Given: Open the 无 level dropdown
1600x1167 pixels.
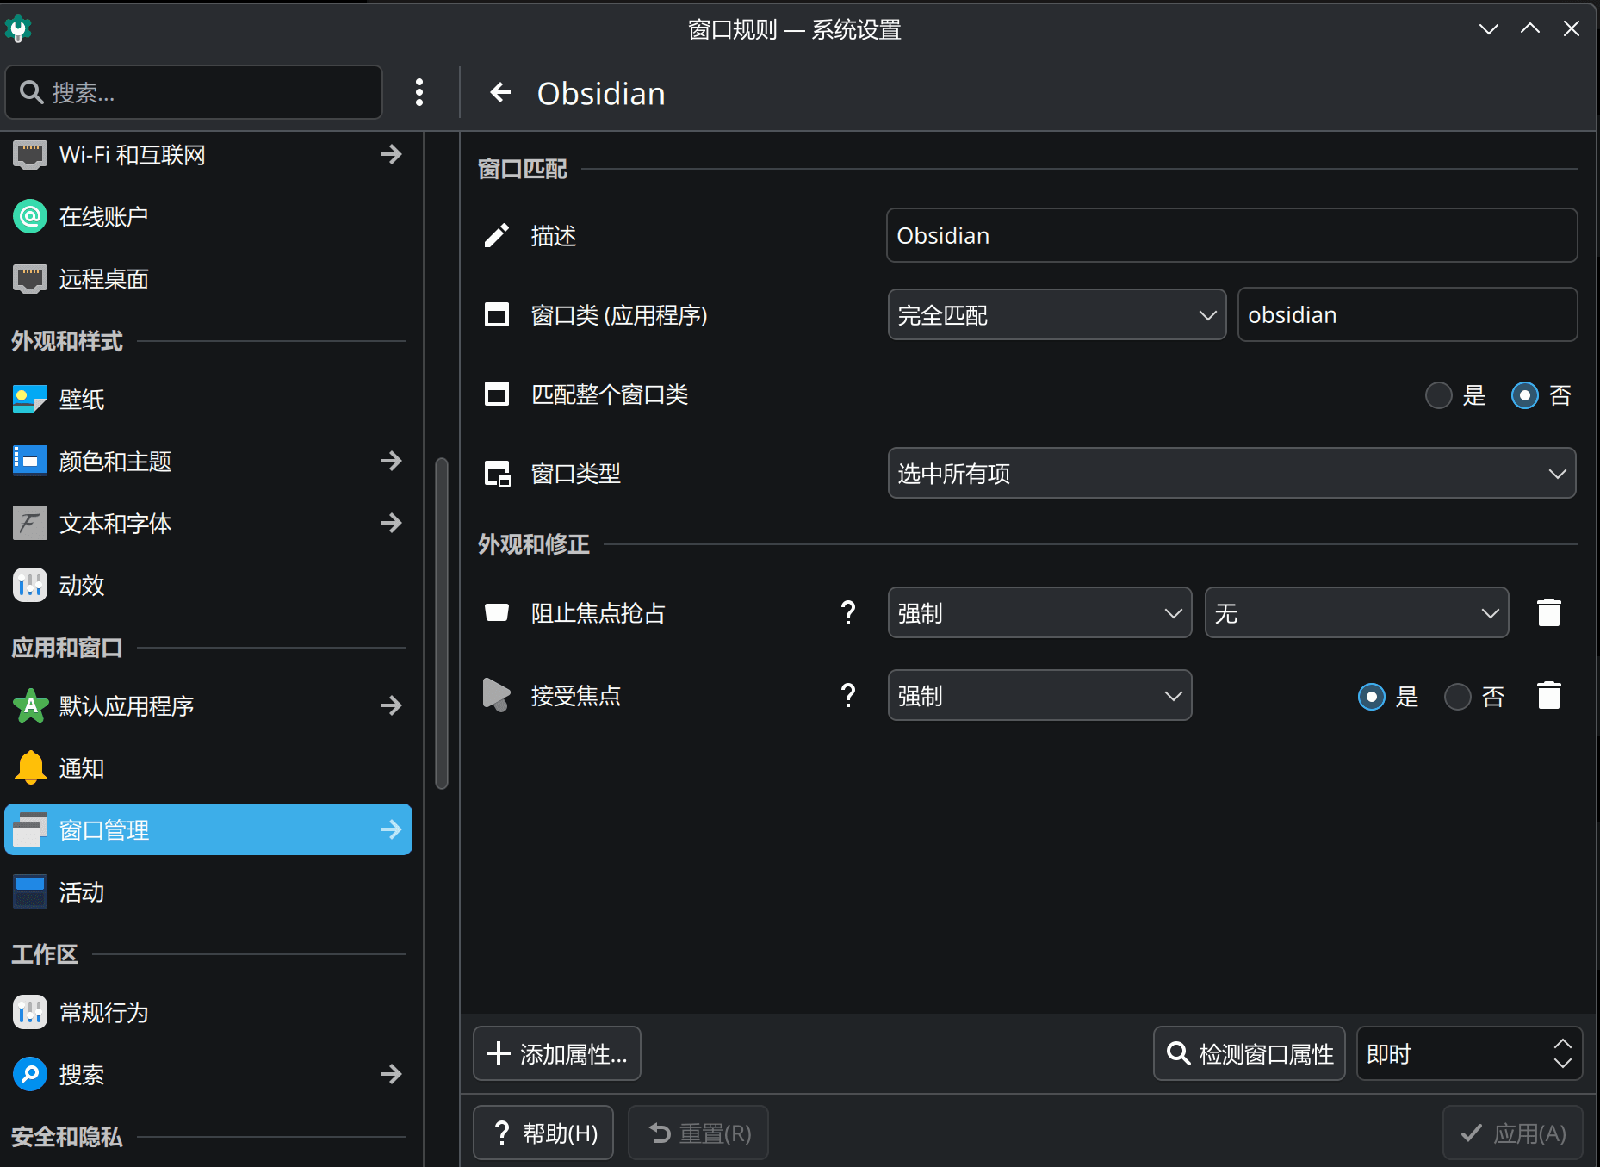Looking at the screenshot, I should [x=1357, y=613].
